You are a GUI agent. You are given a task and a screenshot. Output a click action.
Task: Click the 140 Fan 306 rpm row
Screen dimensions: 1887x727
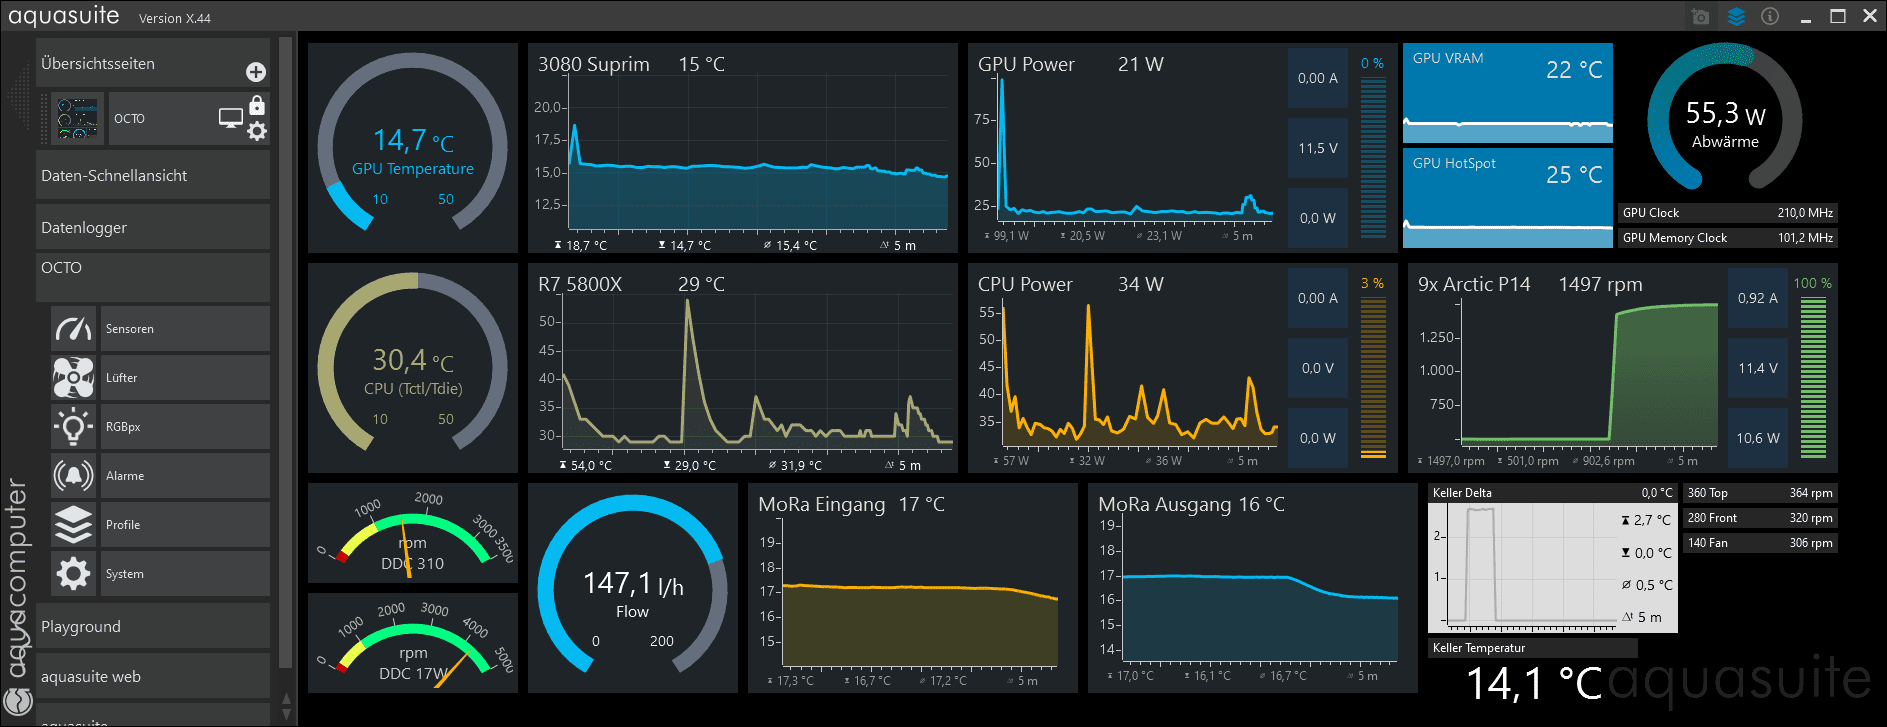[1760, 543]
